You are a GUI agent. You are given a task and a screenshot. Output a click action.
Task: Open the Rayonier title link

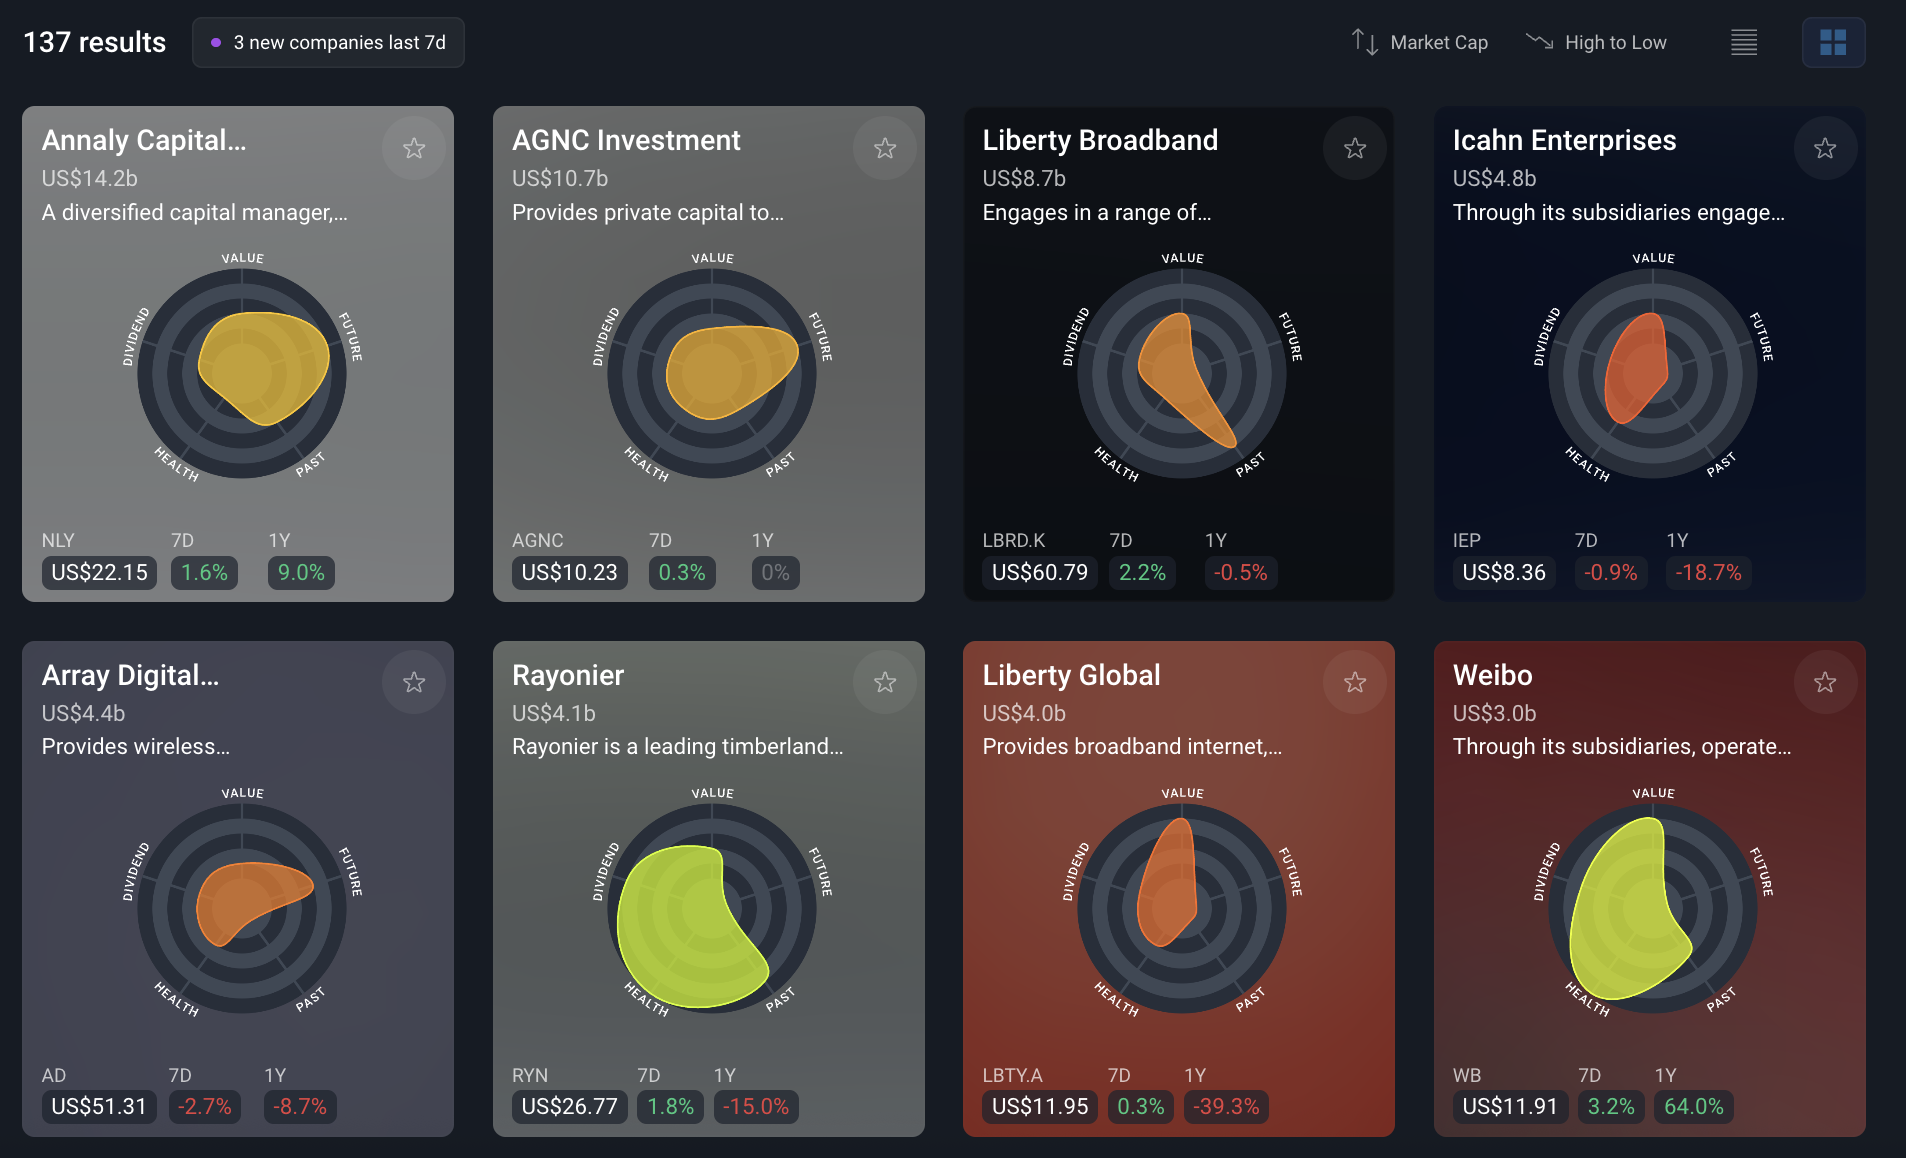click(568, 675)
